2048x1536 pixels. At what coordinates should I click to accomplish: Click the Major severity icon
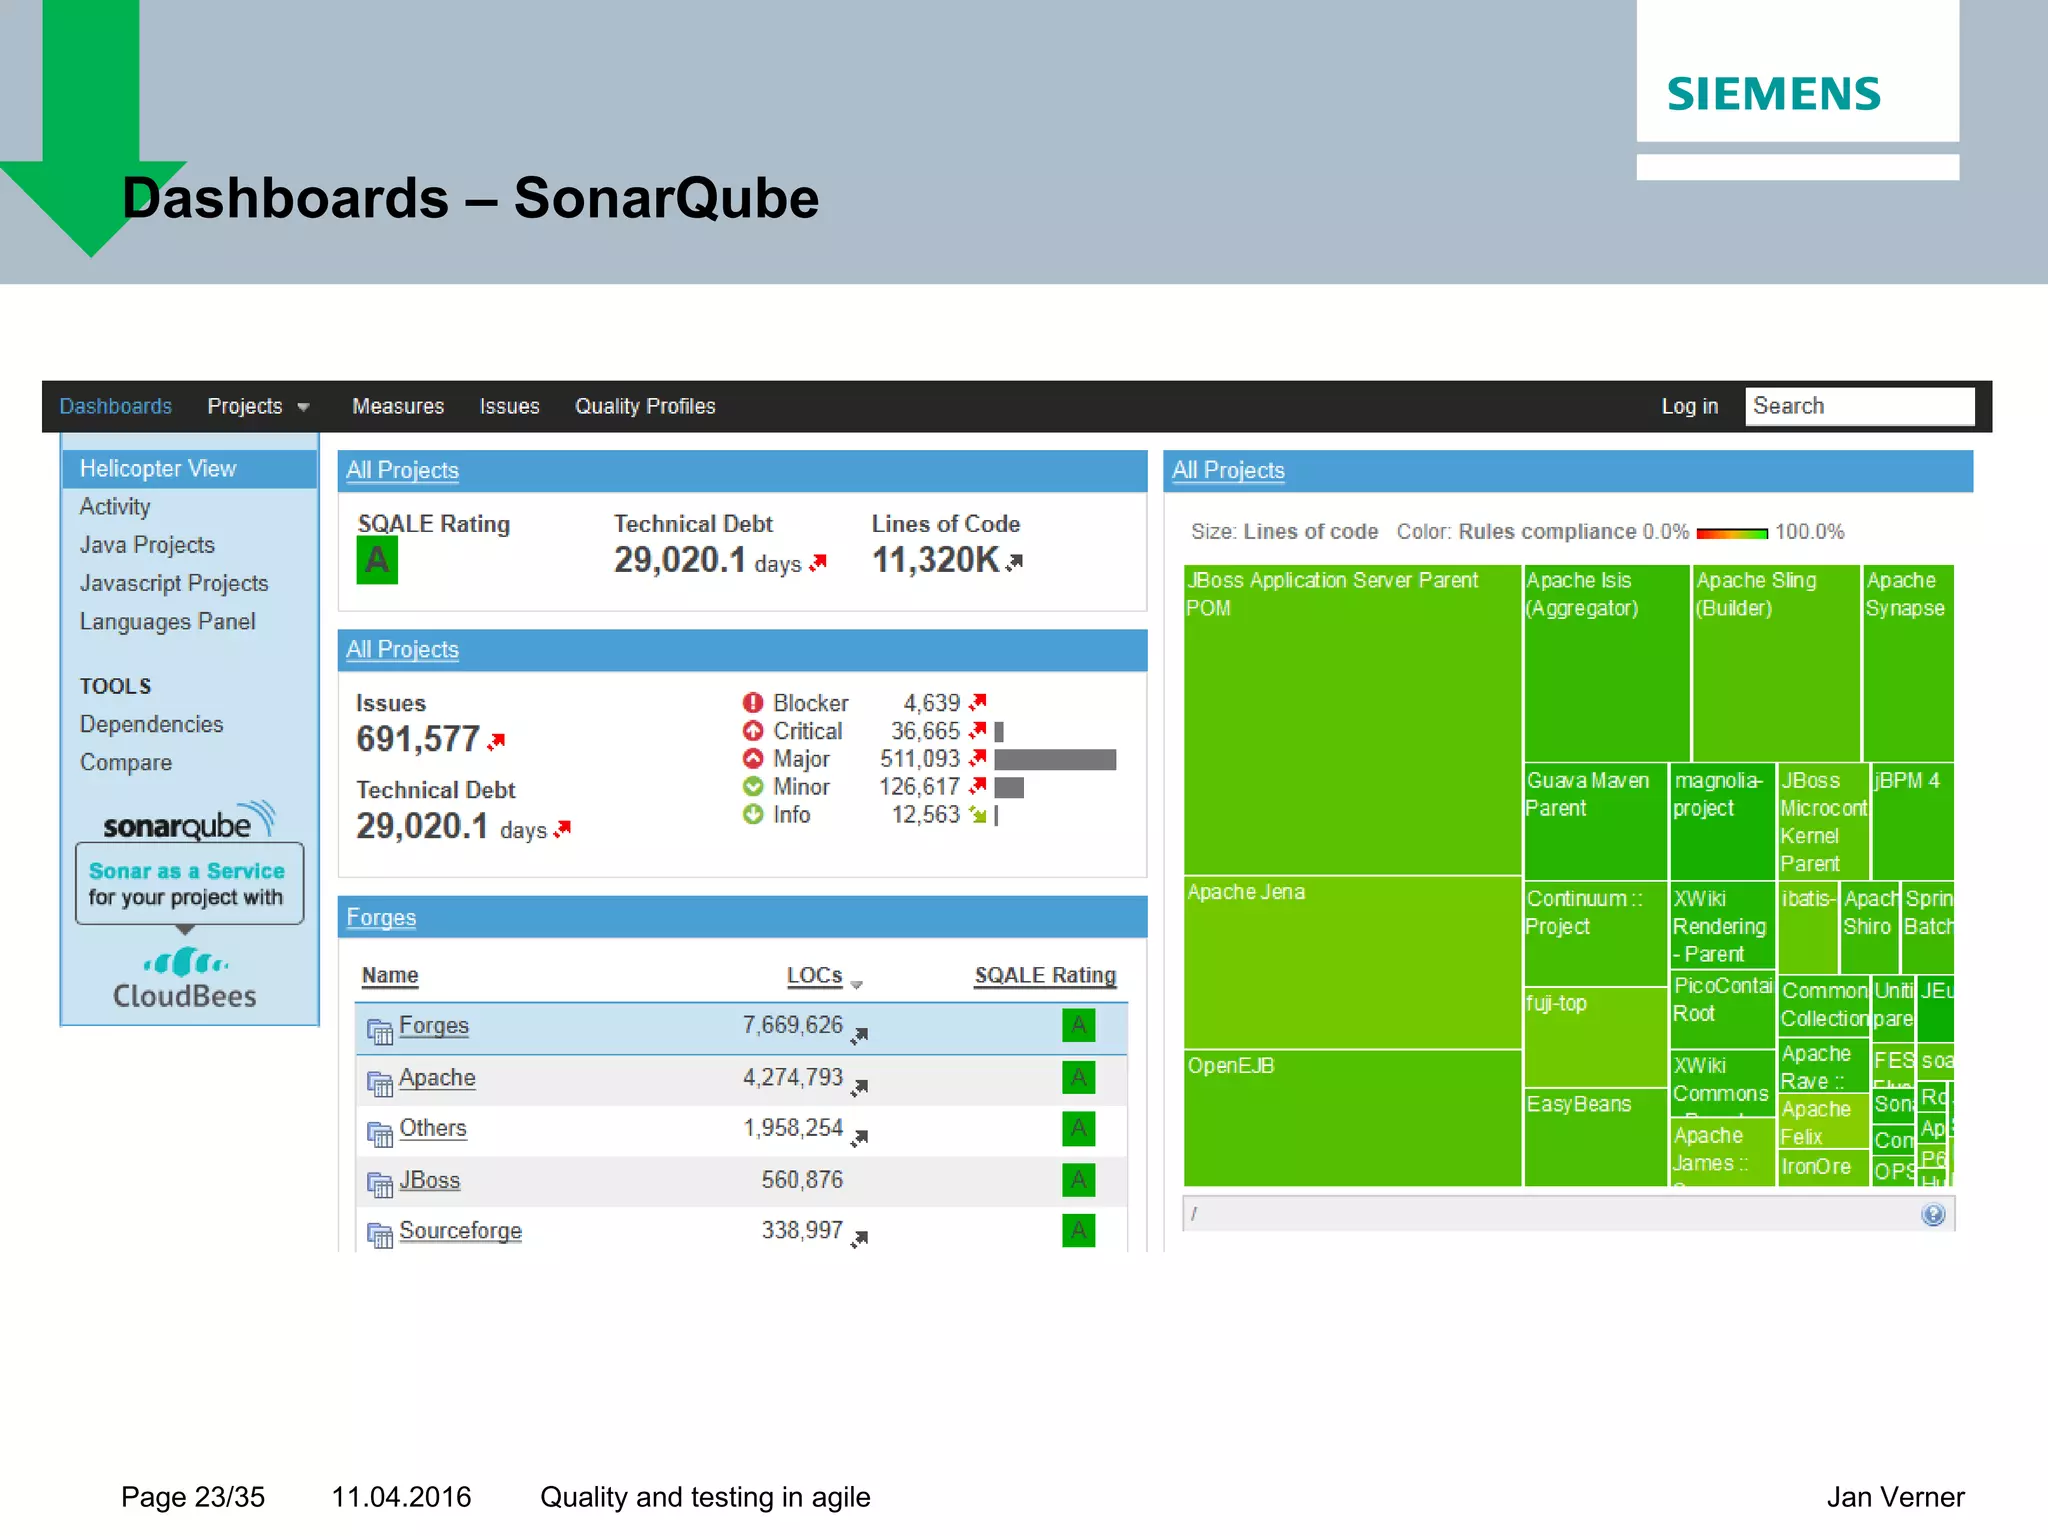click(x=753, y=759)
